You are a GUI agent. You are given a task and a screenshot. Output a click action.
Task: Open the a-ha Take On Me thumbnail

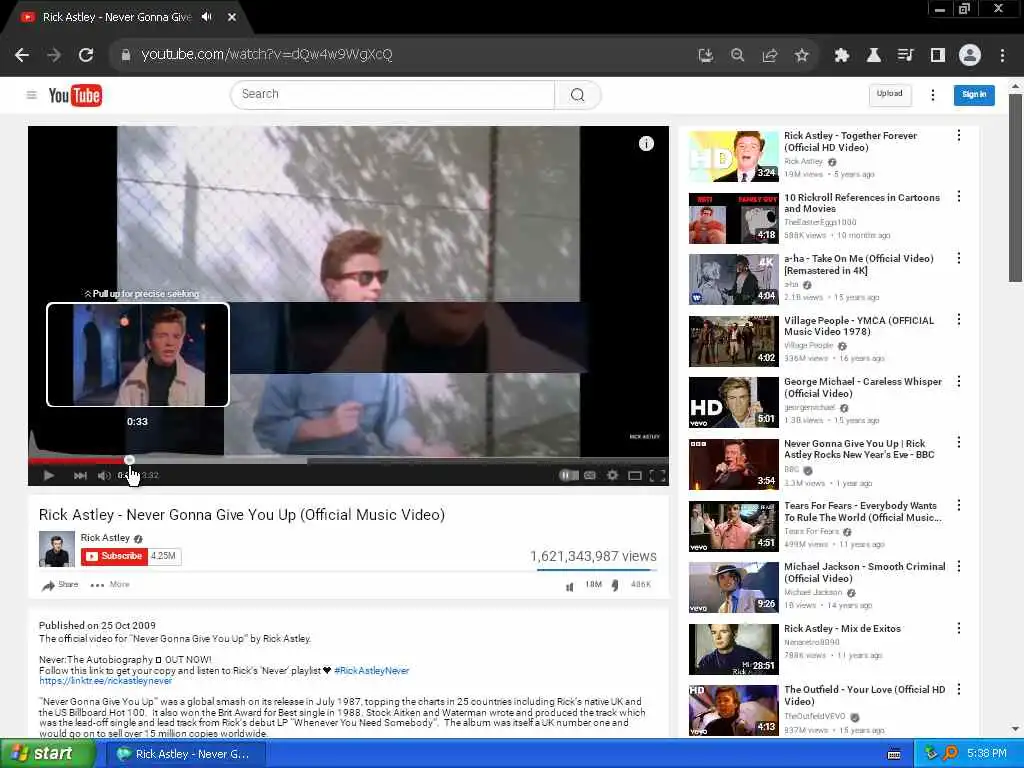click(x=733, y=280)
